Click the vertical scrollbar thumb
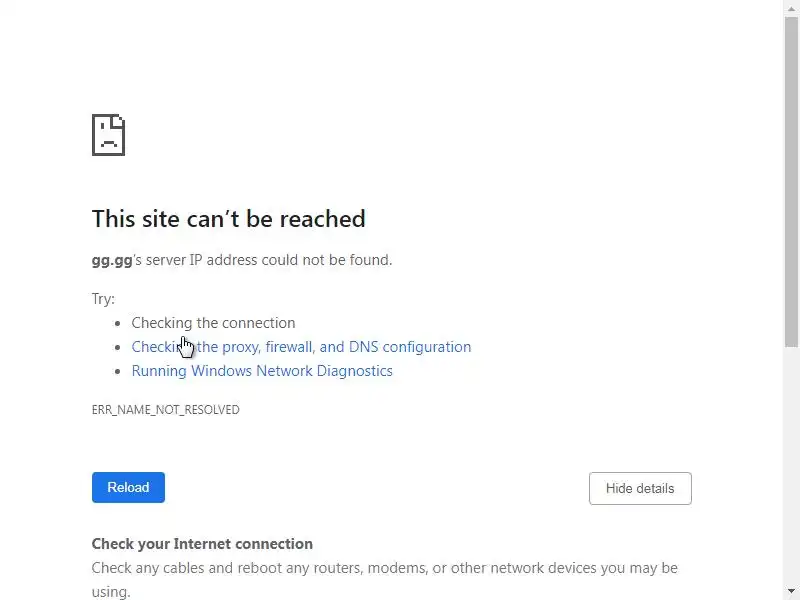Screen dimensions: 800x600 click(791, 182)
